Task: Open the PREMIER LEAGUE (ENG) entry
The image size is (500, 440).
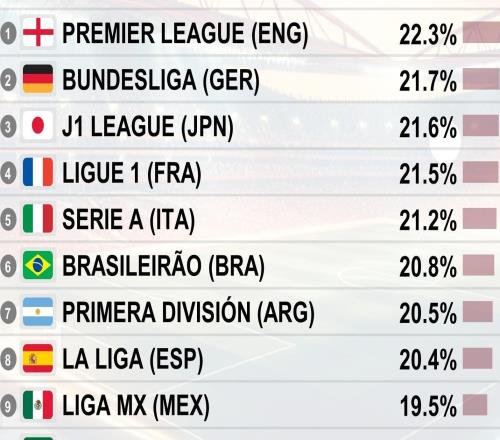Action: coord(185,34)
